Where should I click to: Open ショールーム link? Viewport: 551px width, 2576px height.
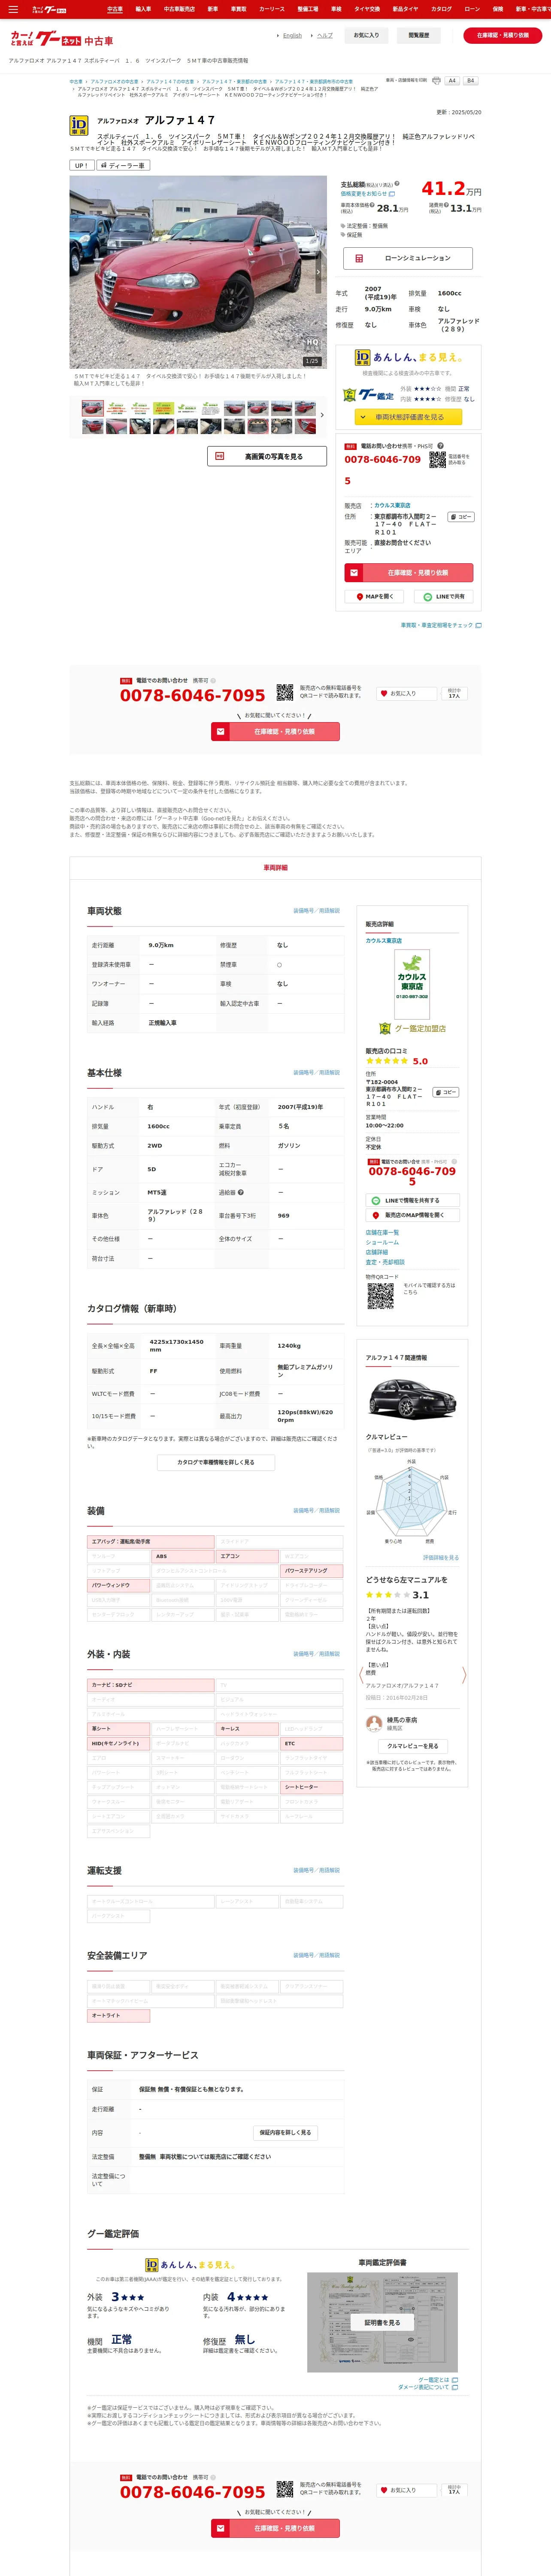(382, 1242)
